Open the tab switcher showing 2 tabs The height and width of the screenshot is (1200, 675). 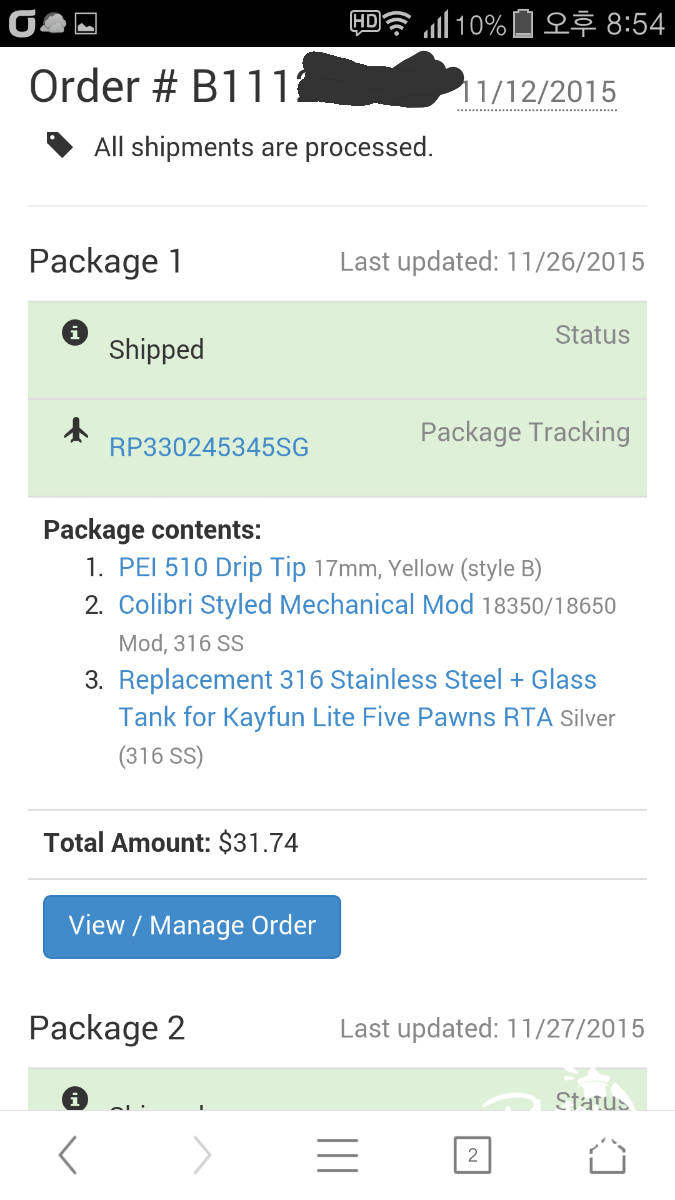pos(472,1156)
